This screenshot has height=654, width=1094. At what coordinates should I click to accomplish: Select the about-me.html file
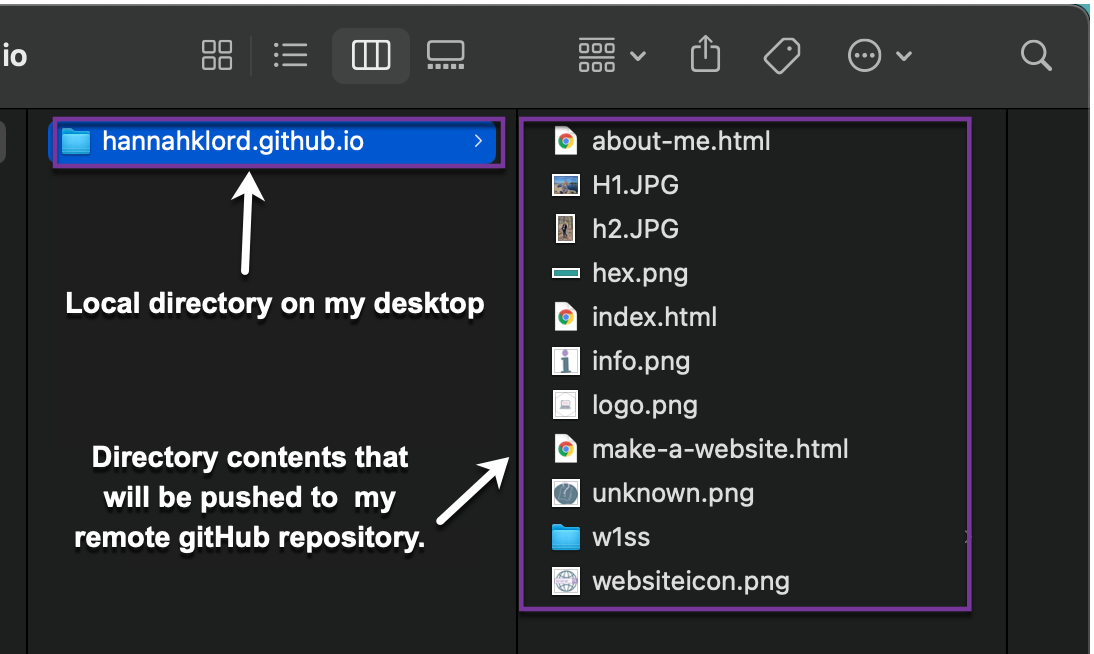click(x=680, y=141)
